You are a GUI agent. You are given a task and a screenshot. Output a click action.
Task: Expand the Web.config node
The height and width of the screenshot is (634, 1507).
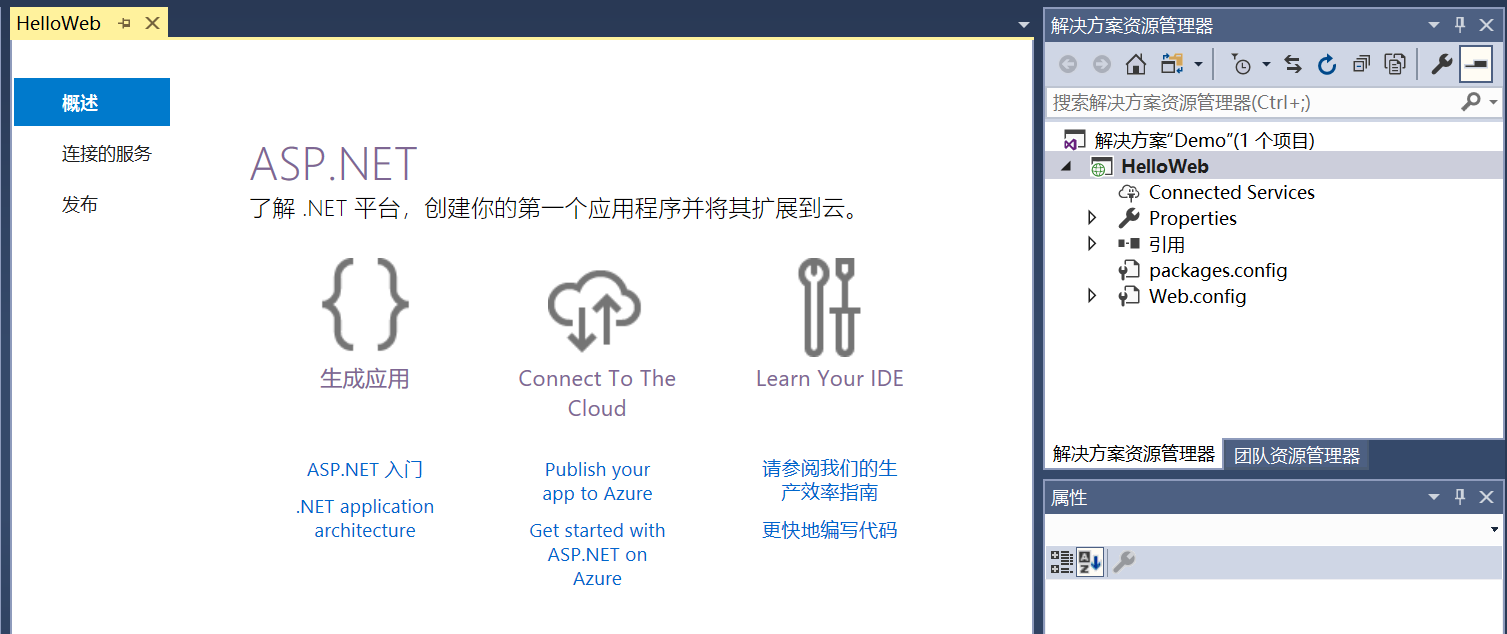point(1092,296)
